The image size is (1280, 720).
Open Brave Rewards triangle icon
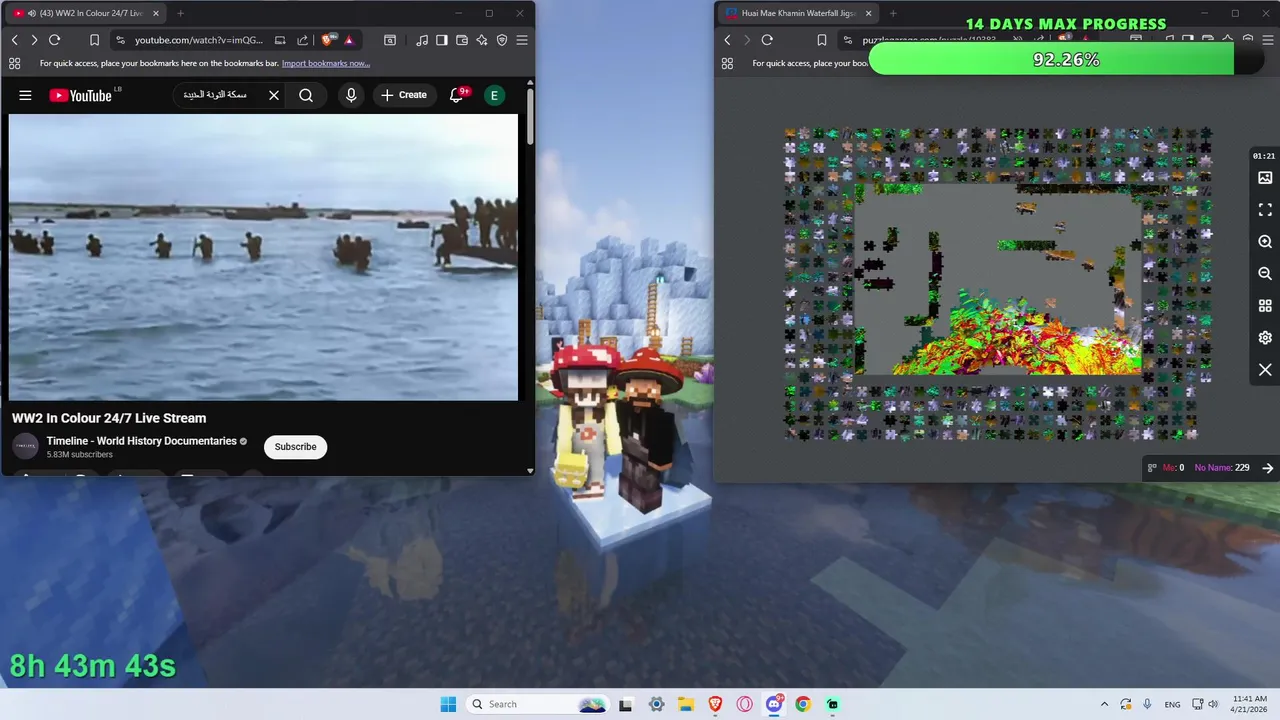pyautogui.click(x=349, y=40)
